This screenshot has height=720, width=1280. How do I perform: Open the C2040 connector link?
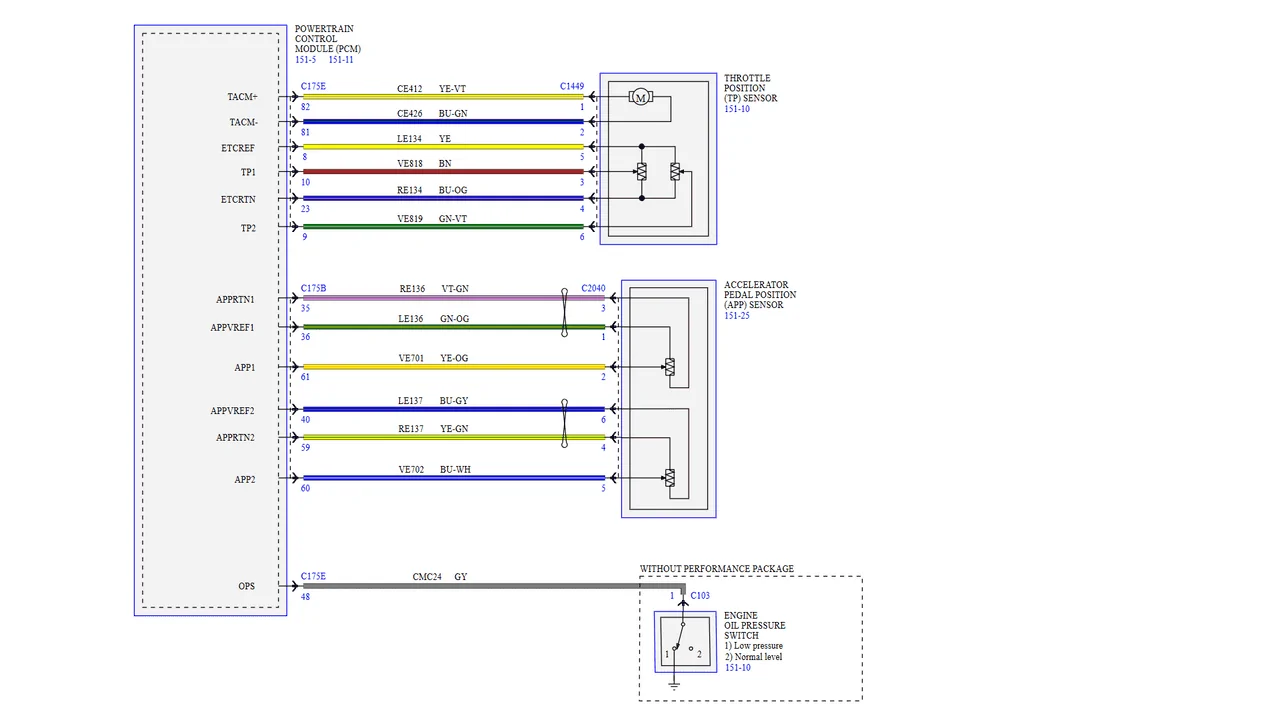[x=593, y=289]
